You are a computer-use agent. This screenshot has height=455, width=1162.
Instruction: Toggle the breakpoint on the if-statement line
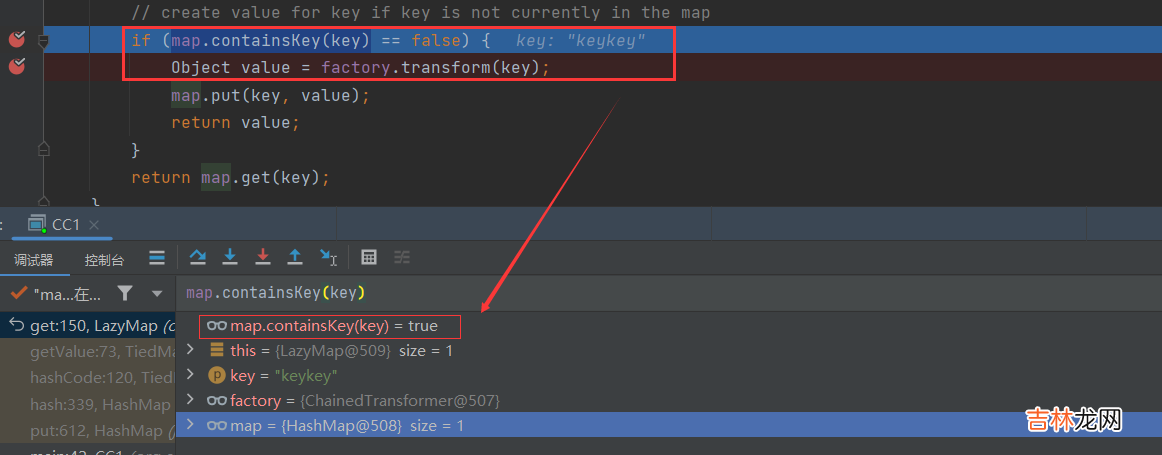point(17,40)
